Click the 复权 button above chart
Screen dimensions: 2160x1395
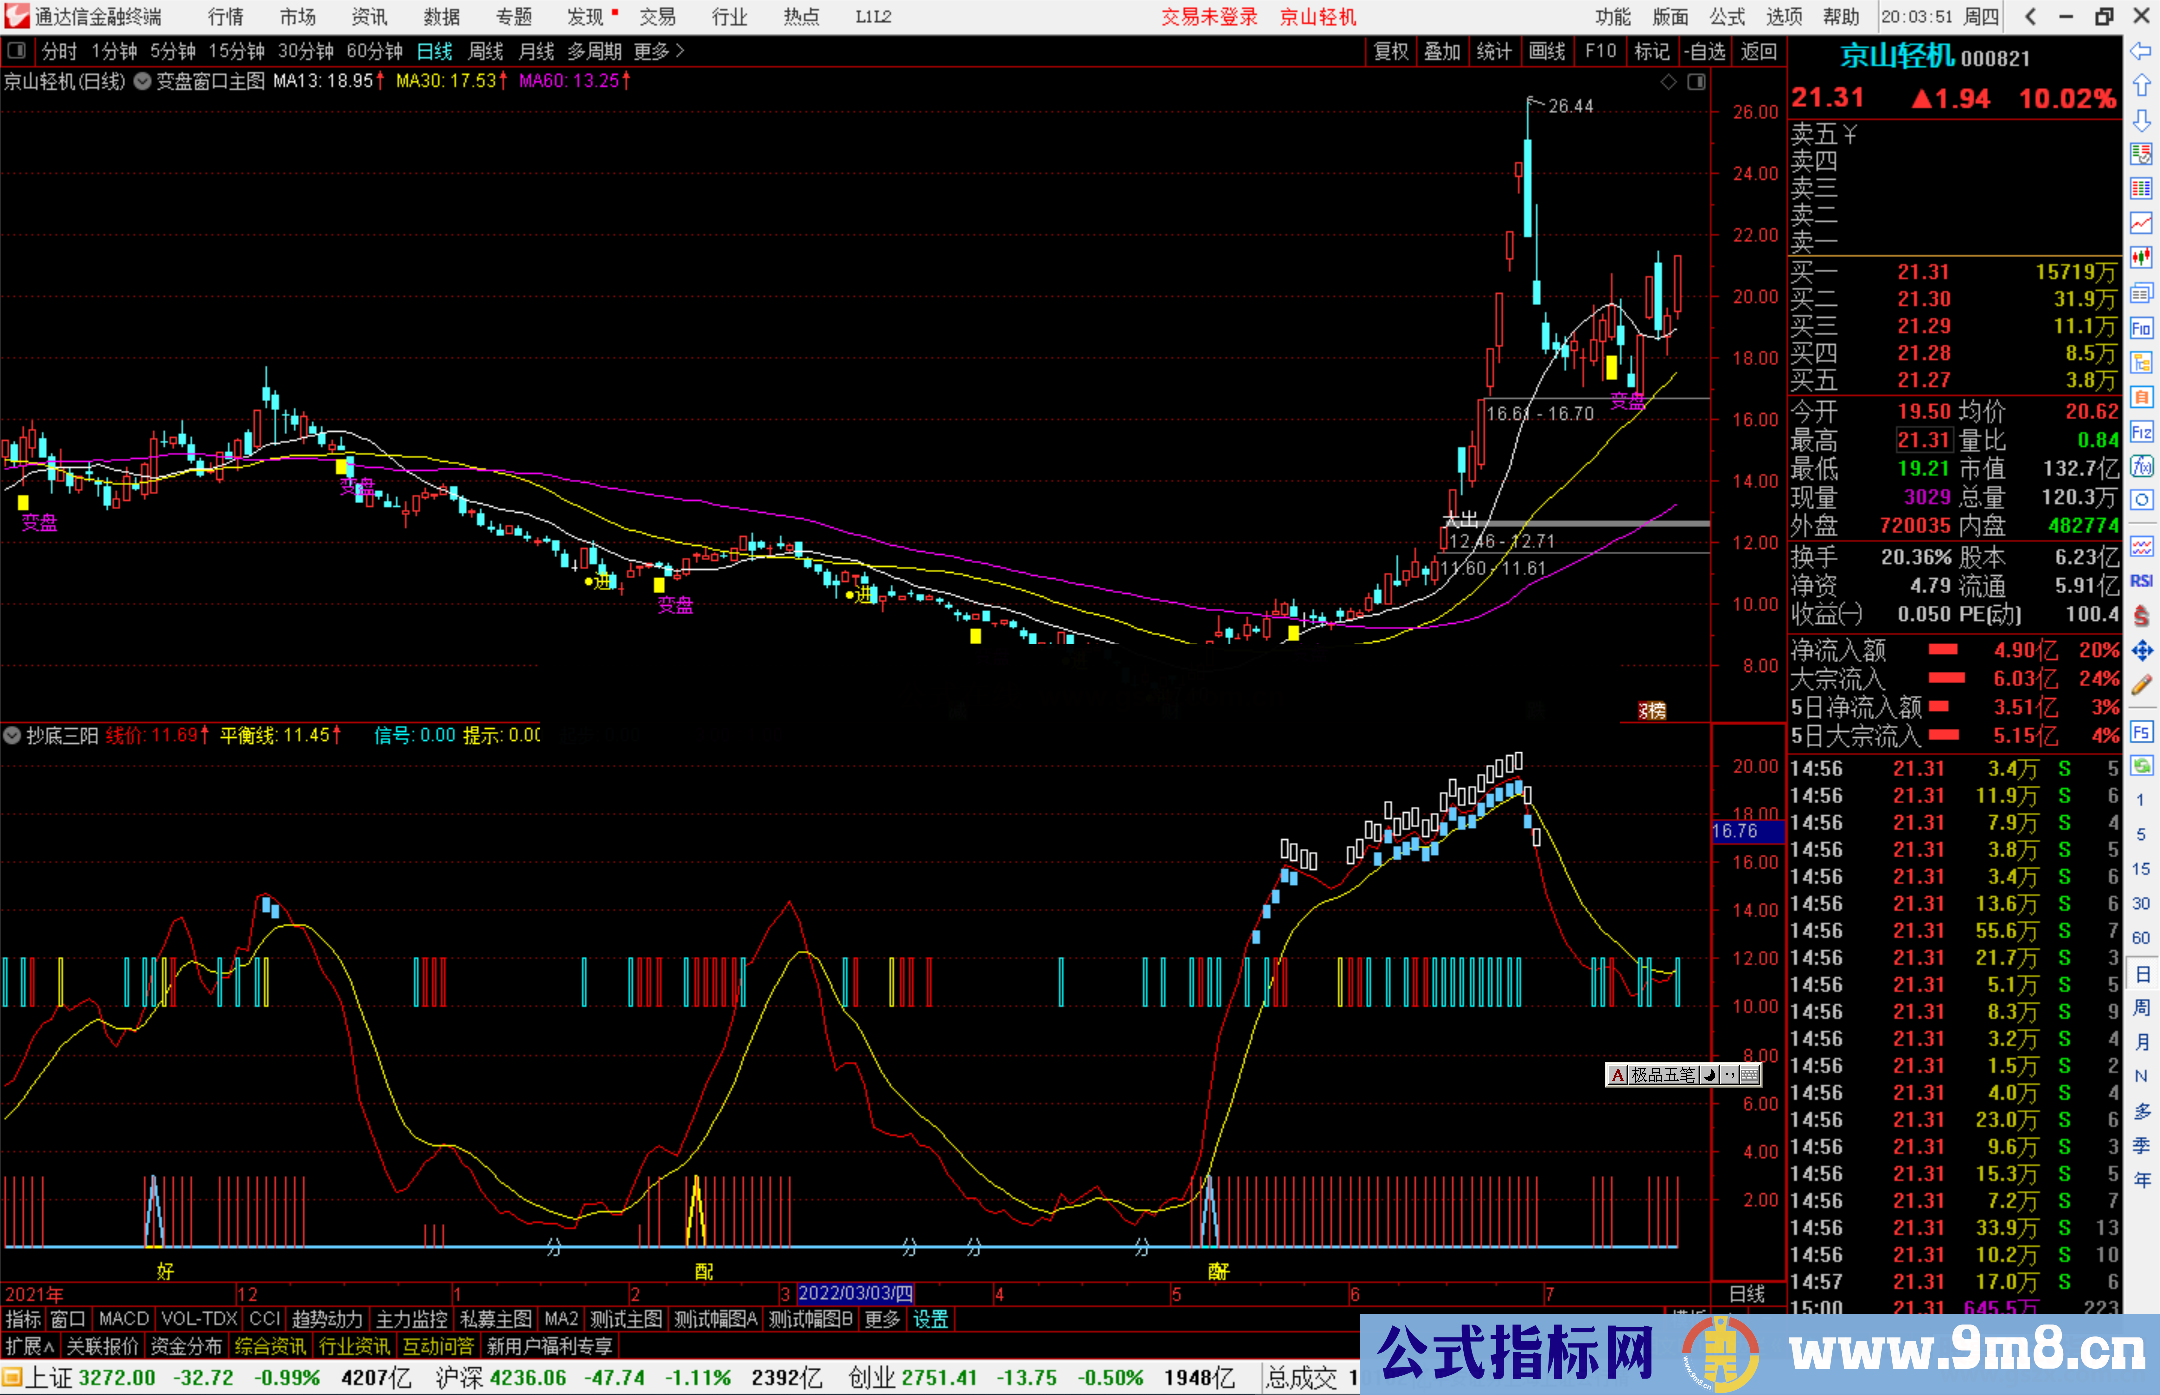coord(1391,51)
